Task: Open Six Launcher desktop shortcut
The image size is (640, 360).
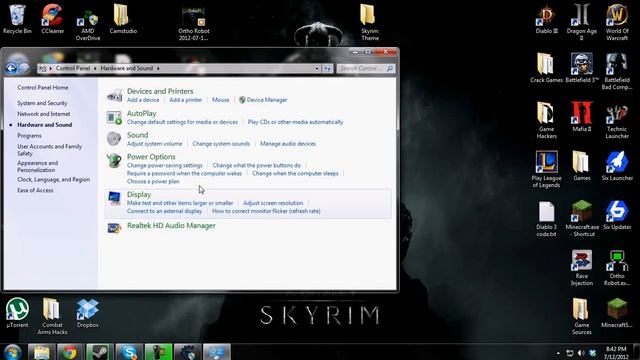Action: pyautogui.click(x=617, y=166)
